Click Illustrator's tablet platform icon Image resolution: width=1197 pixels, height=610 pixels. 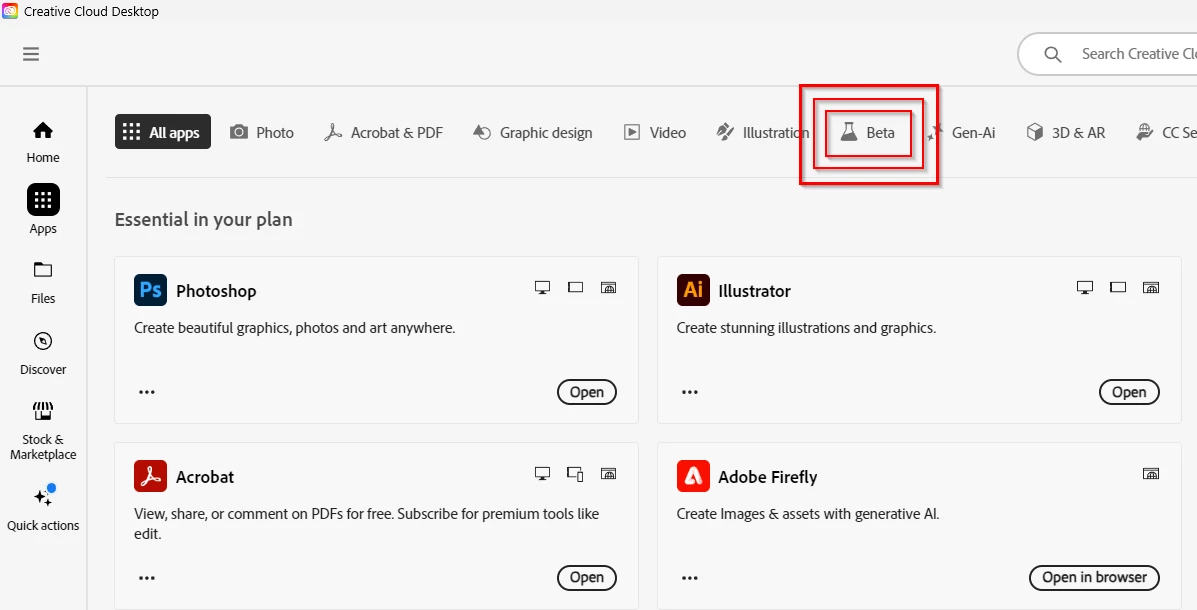1118,288
